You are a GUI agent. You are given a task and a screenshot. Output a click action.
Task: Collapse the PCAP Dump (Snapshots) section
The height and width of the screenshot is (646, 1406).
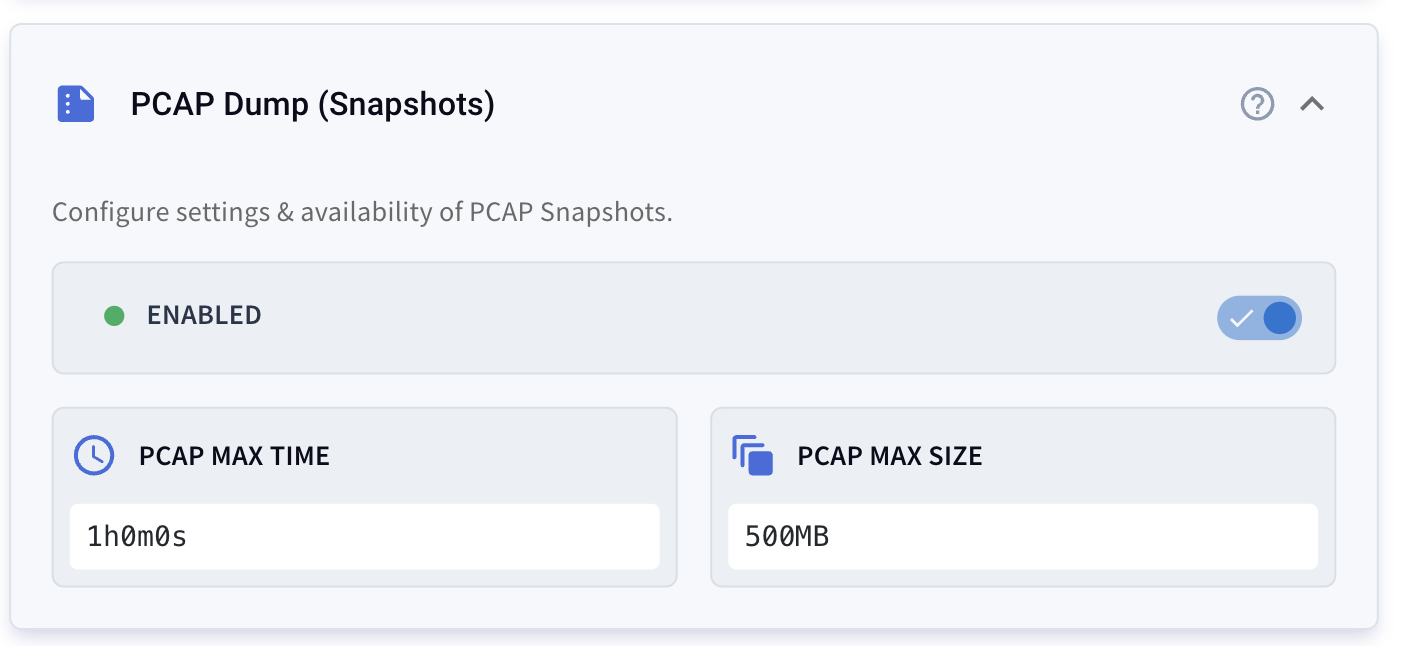pos(1313,103)
